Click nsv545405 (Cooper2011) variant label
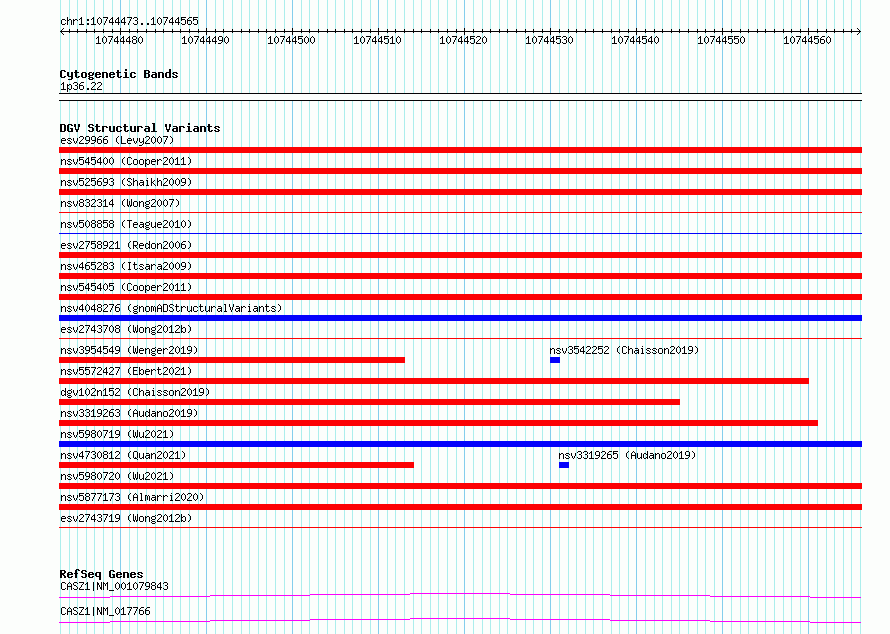This screenshot has width=890, height=634. [x=126, y=287]
